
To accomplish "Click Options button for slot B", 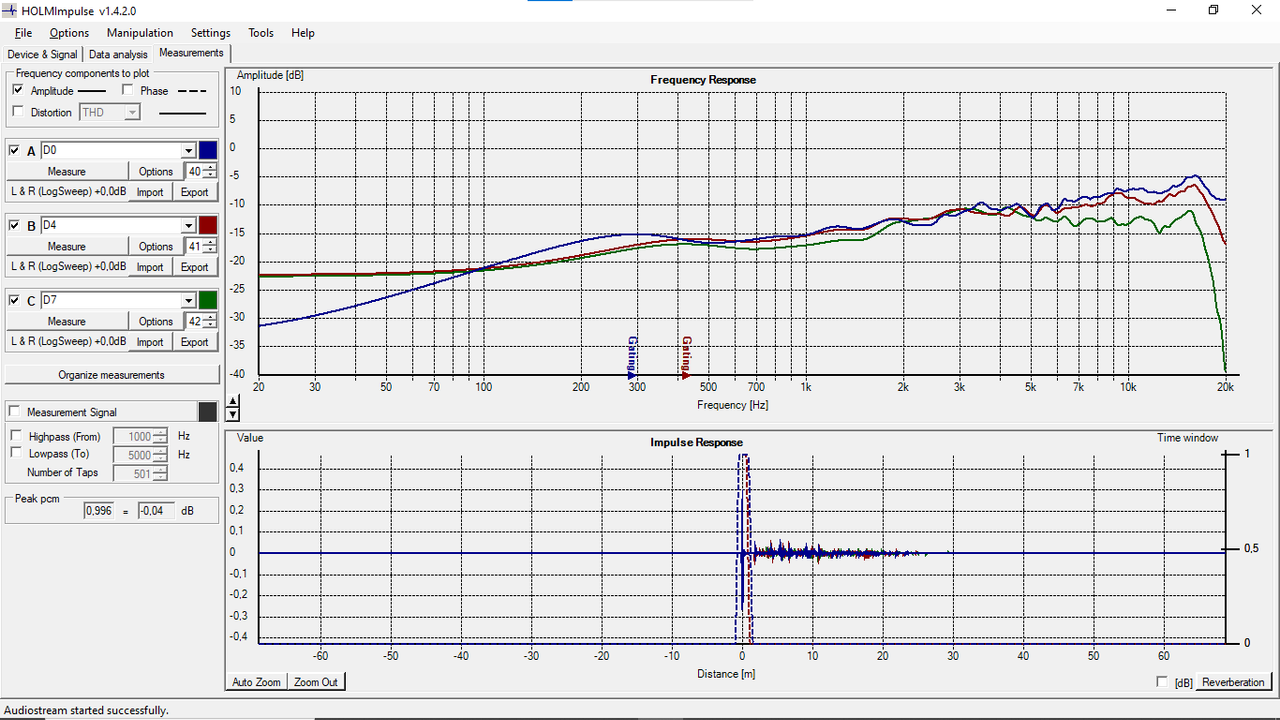I will pyautogui.click(x=156, y=246).
